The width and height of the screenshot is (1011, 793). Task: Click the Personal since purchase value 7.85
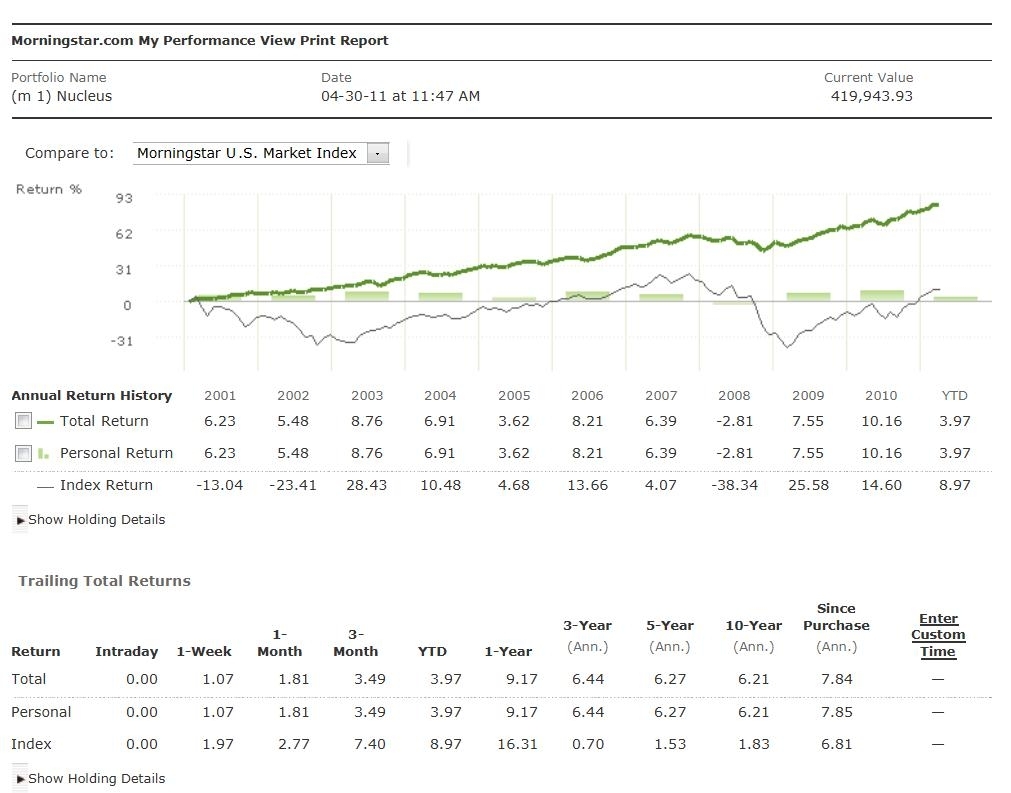point(837,712)
